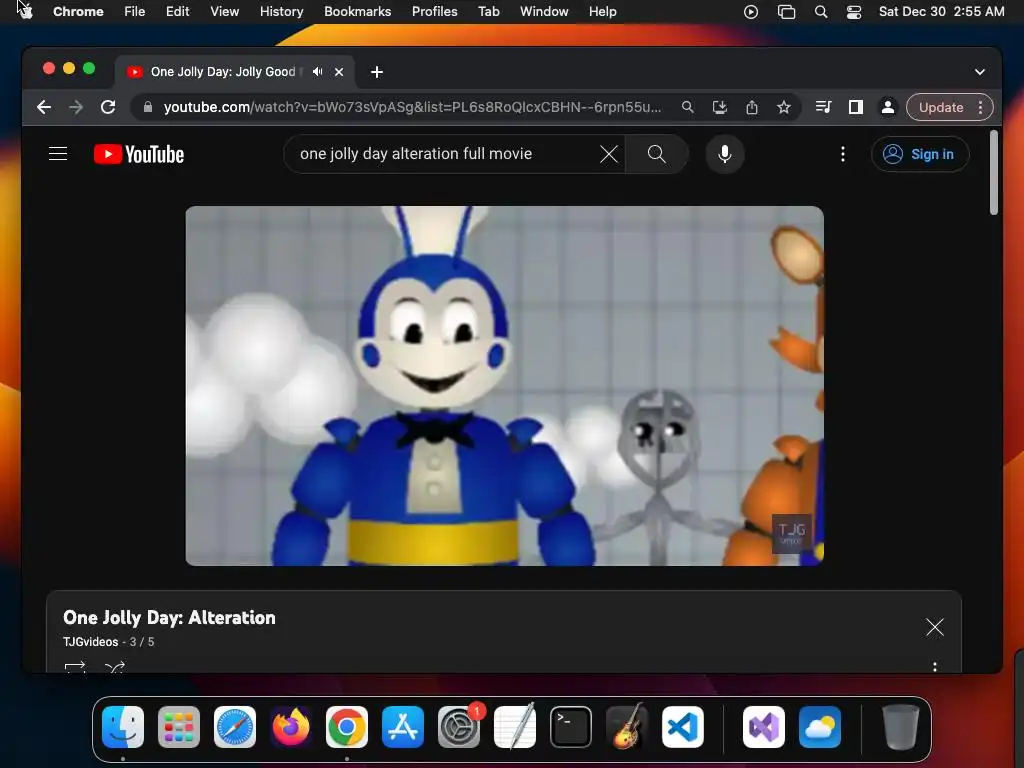Open zoom magnifier in address bar
The image size is (1024, 768).
pos(688,107)
